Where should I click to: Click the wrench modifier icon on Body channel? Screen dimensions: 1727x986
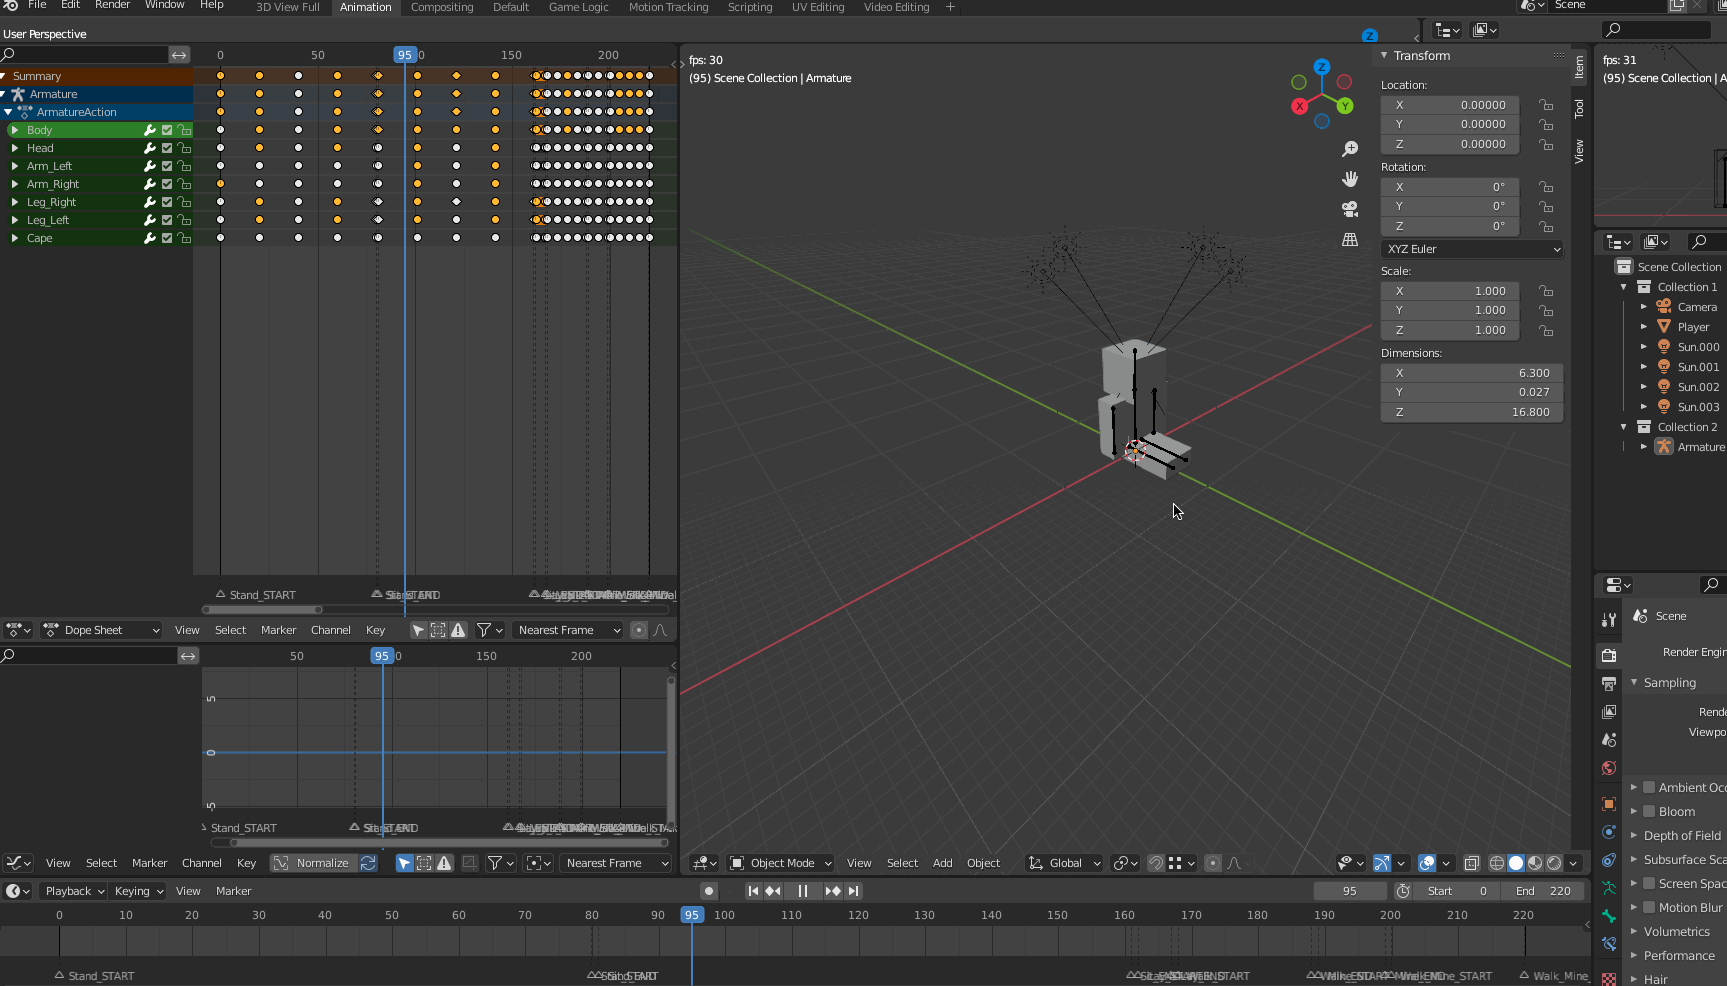[150, 130]
